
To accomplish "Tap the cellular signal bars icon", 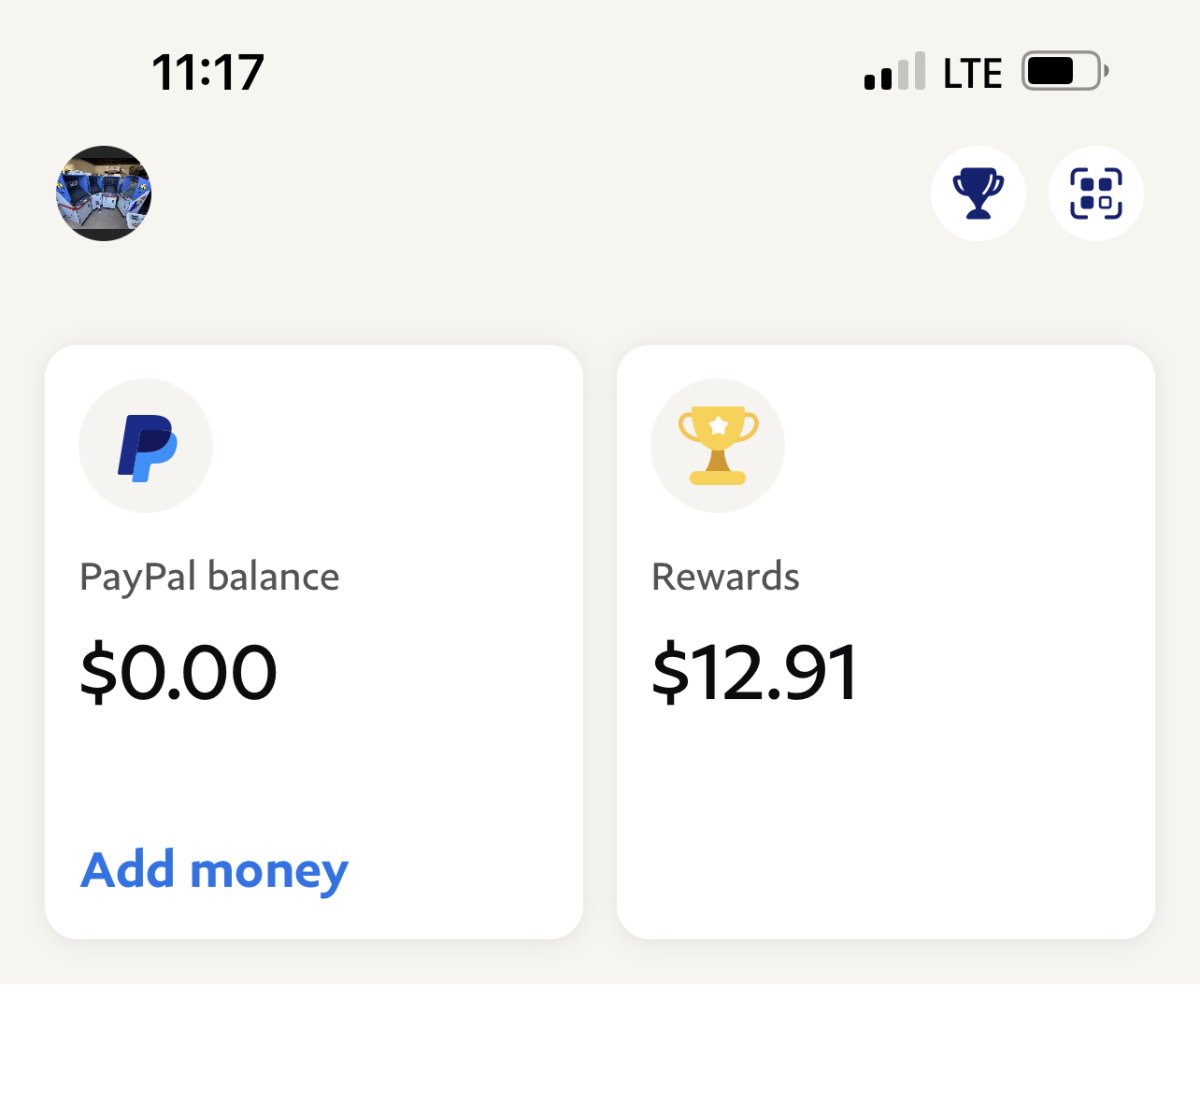I will (x=895, y=72).
